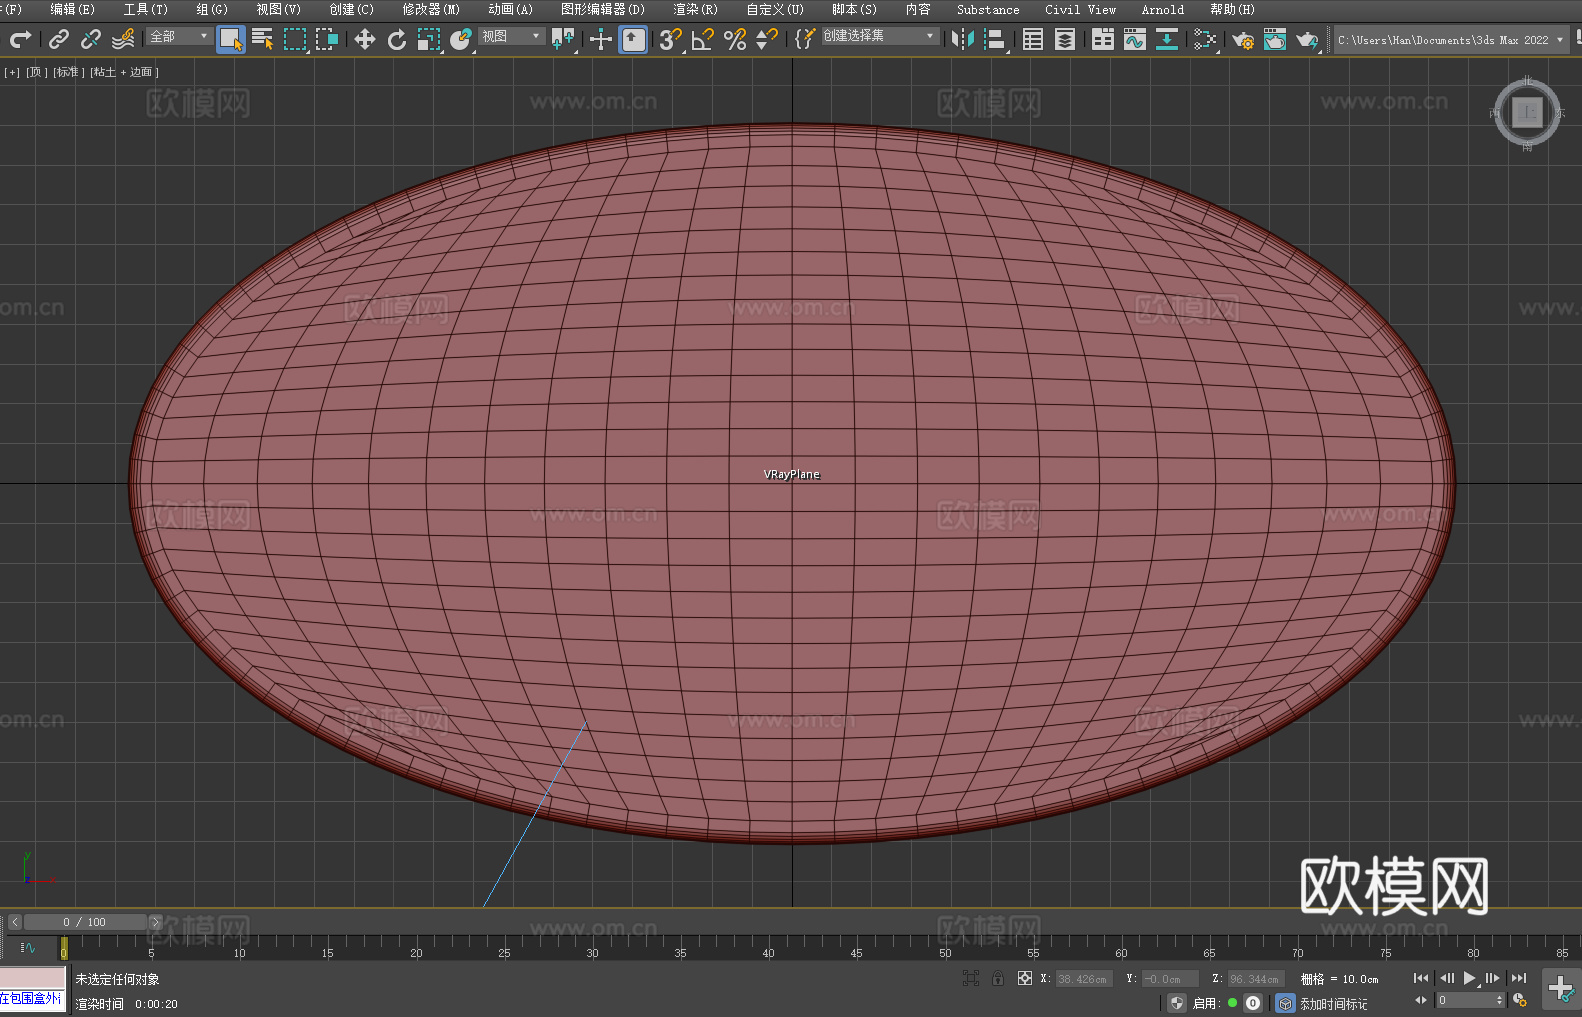This screenshot has width=1582, height=1017.
Task: Click the Bind to Space Warp icon
Action: [123, 39]
